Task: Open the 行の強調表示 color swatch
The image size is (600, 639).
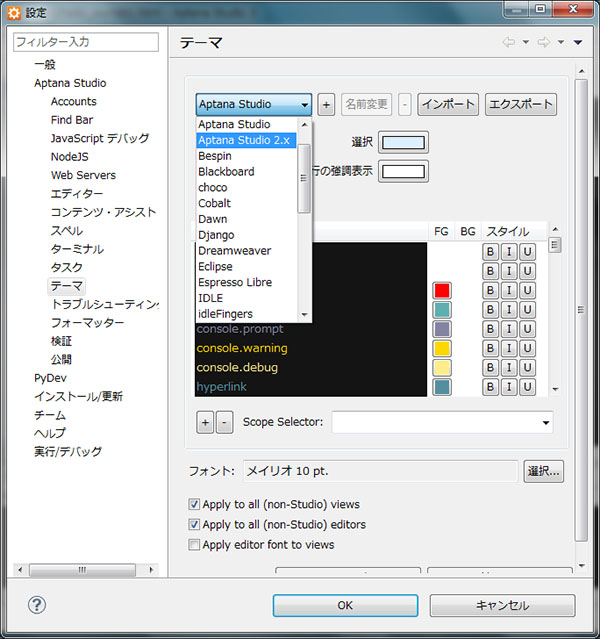Action: pyautogui.click(x=403, y=172)
